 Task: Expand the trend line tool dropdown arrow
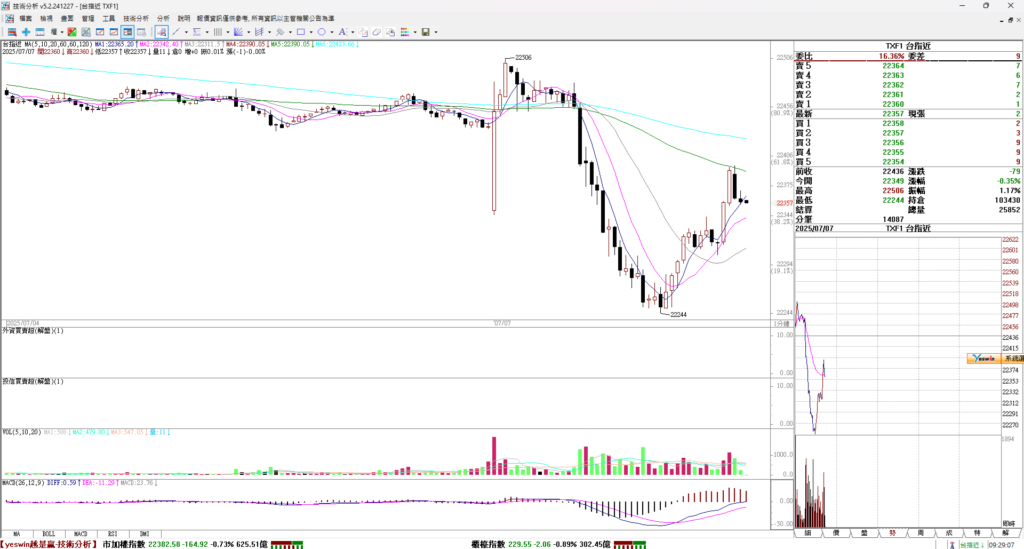pos(186,32)
